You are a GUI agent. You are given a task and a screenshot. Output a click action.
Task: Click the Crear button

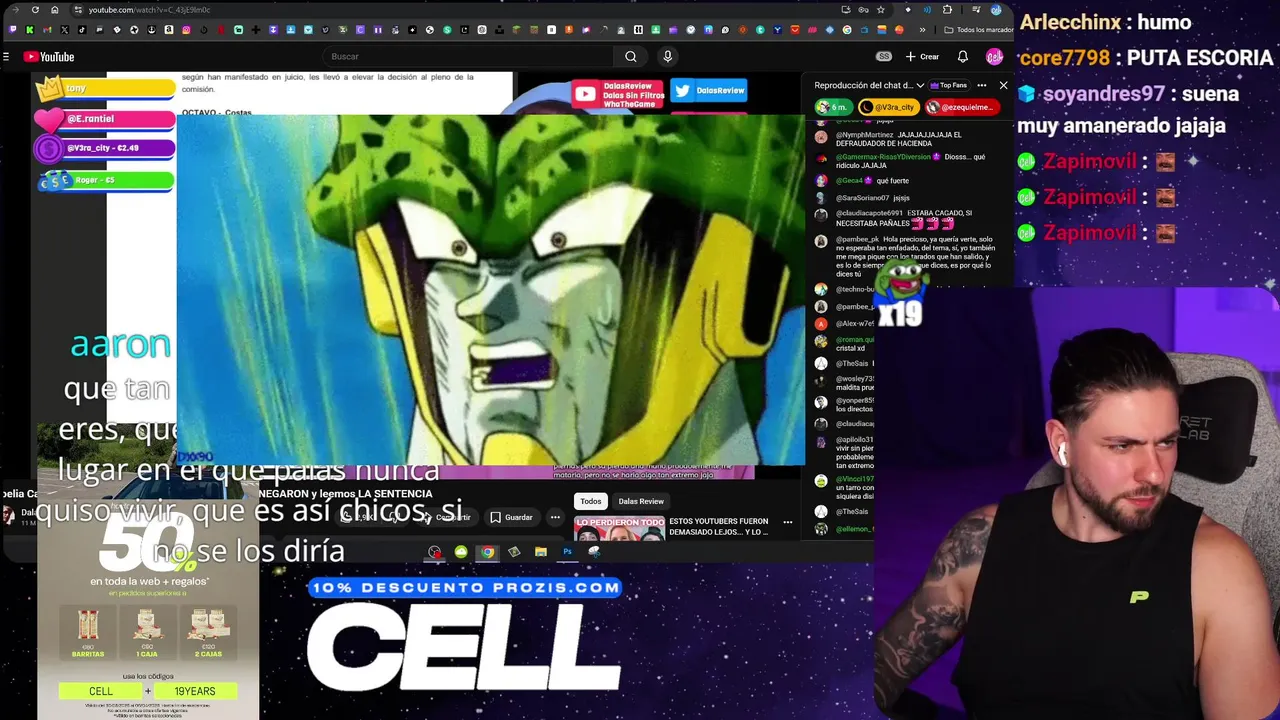(x=922, y=57)
